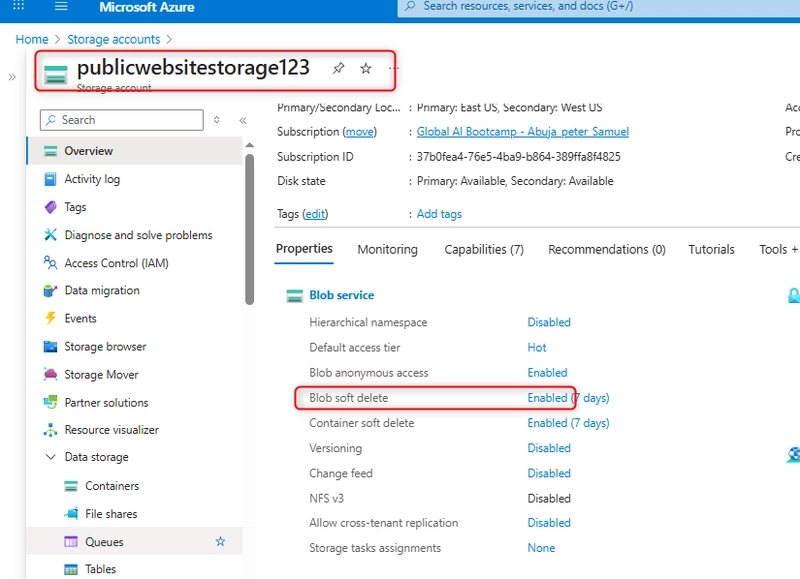This screenshot has width=800, height=579.
Task: Collapse the resource menu panel
Action: pos(243,120)
